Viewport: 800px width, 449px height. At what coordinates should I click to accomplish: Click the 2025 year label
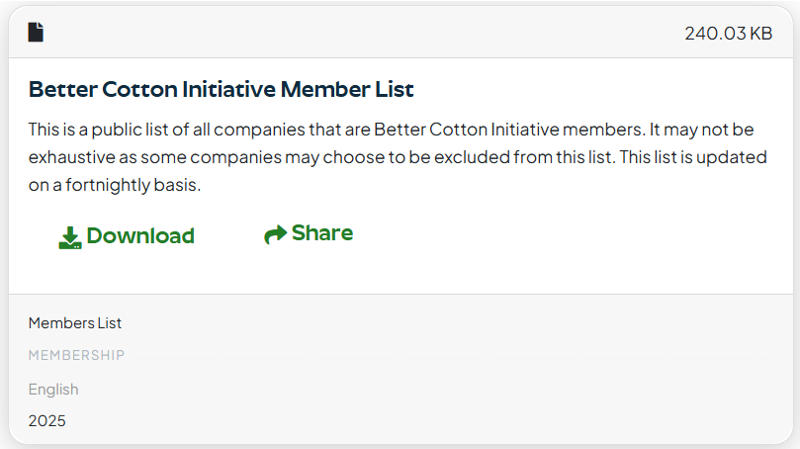tap(47, 421)
